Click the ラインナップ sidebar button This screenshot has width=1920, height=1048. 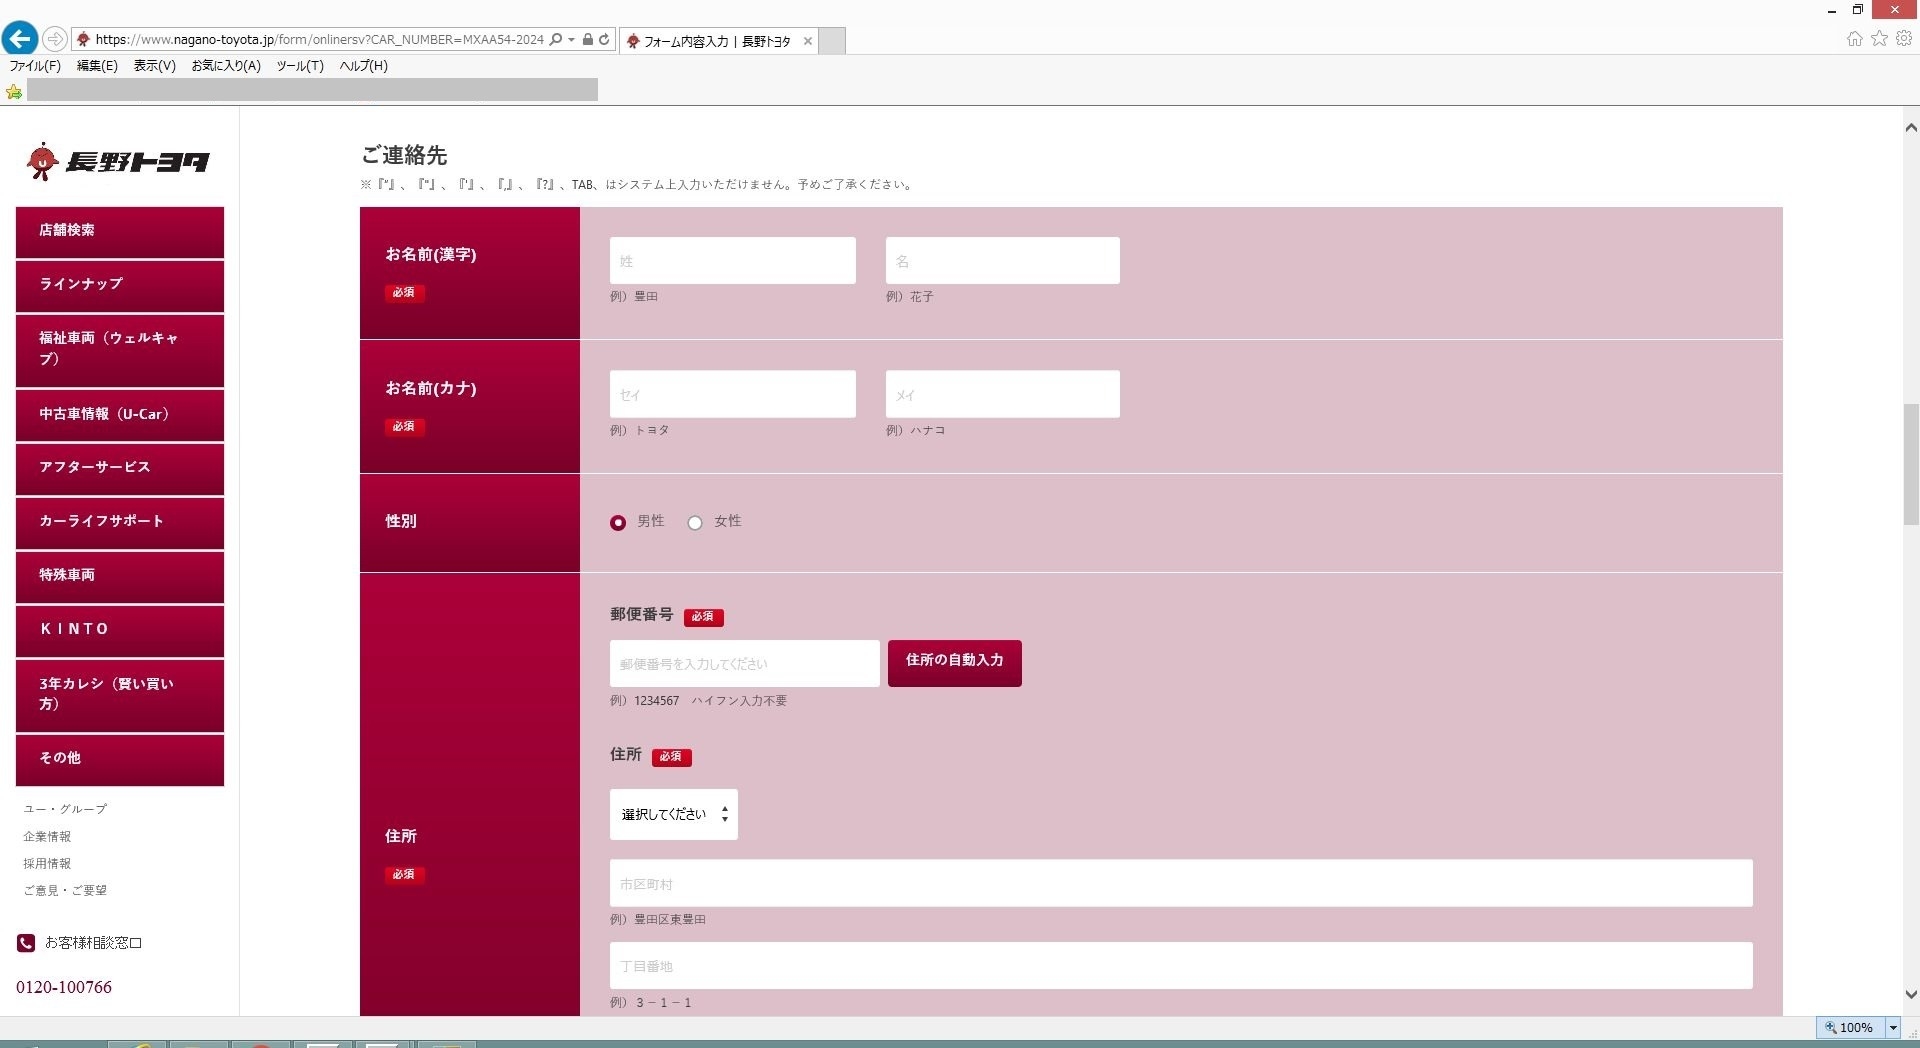click(x=120, y=286)
